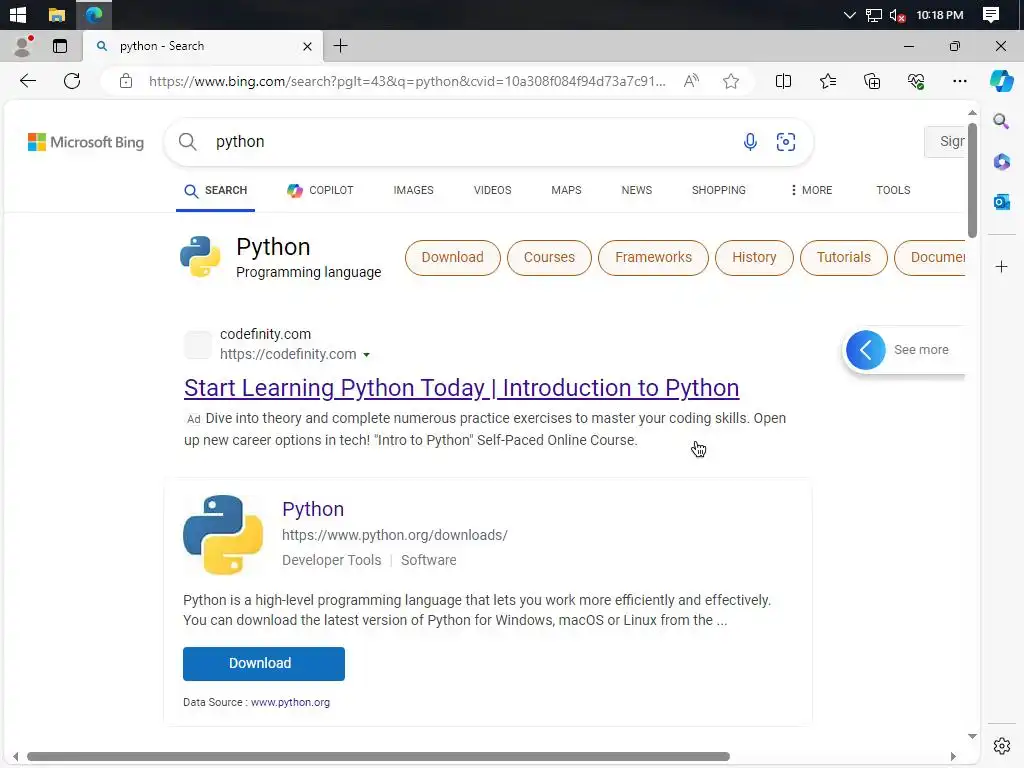
Task: Click the Read aloud icon
Action: pos(691,81)
